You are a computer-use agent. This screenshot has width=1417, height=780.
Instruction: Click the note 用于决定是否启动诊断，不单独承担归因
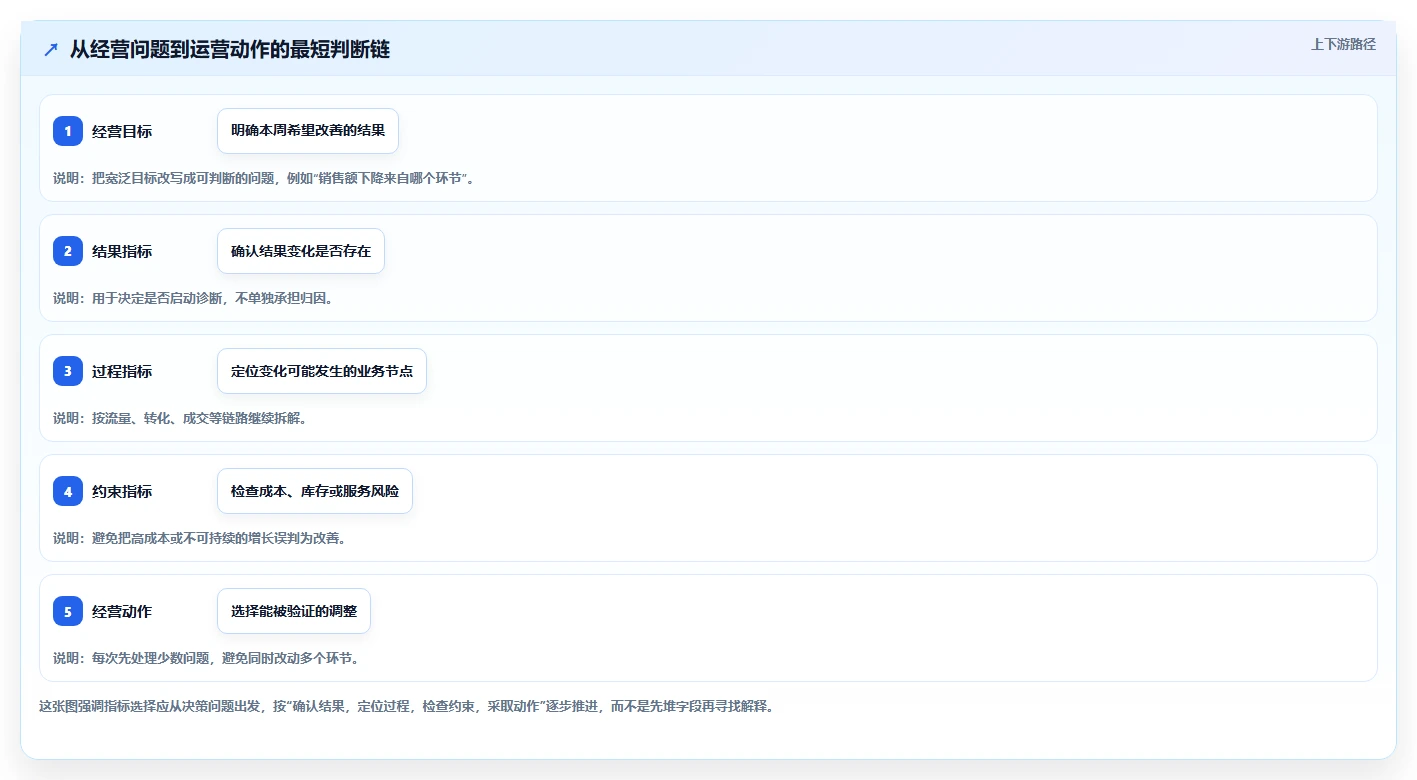(192, 298)
